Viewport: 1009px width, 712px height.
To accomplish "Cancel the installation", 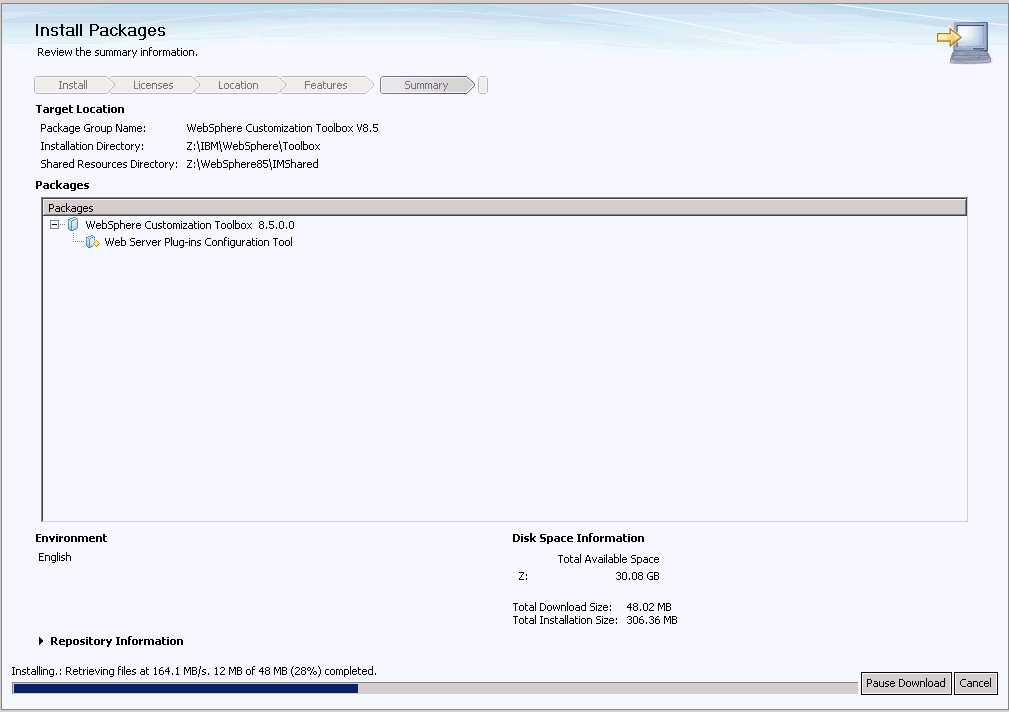I will click(x=975, y=683).
